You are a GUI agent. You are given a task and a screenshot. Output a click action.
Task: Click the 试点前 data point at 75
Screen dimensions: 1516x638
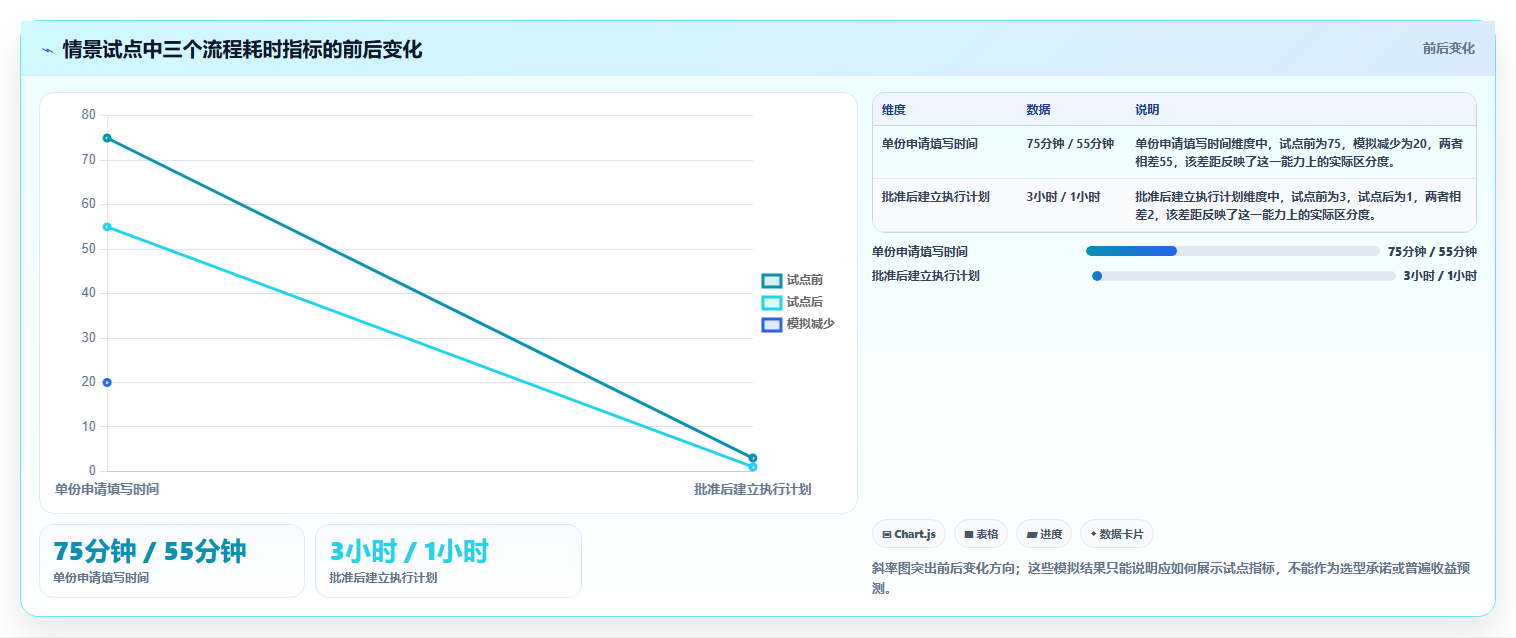tap(107, 138)
